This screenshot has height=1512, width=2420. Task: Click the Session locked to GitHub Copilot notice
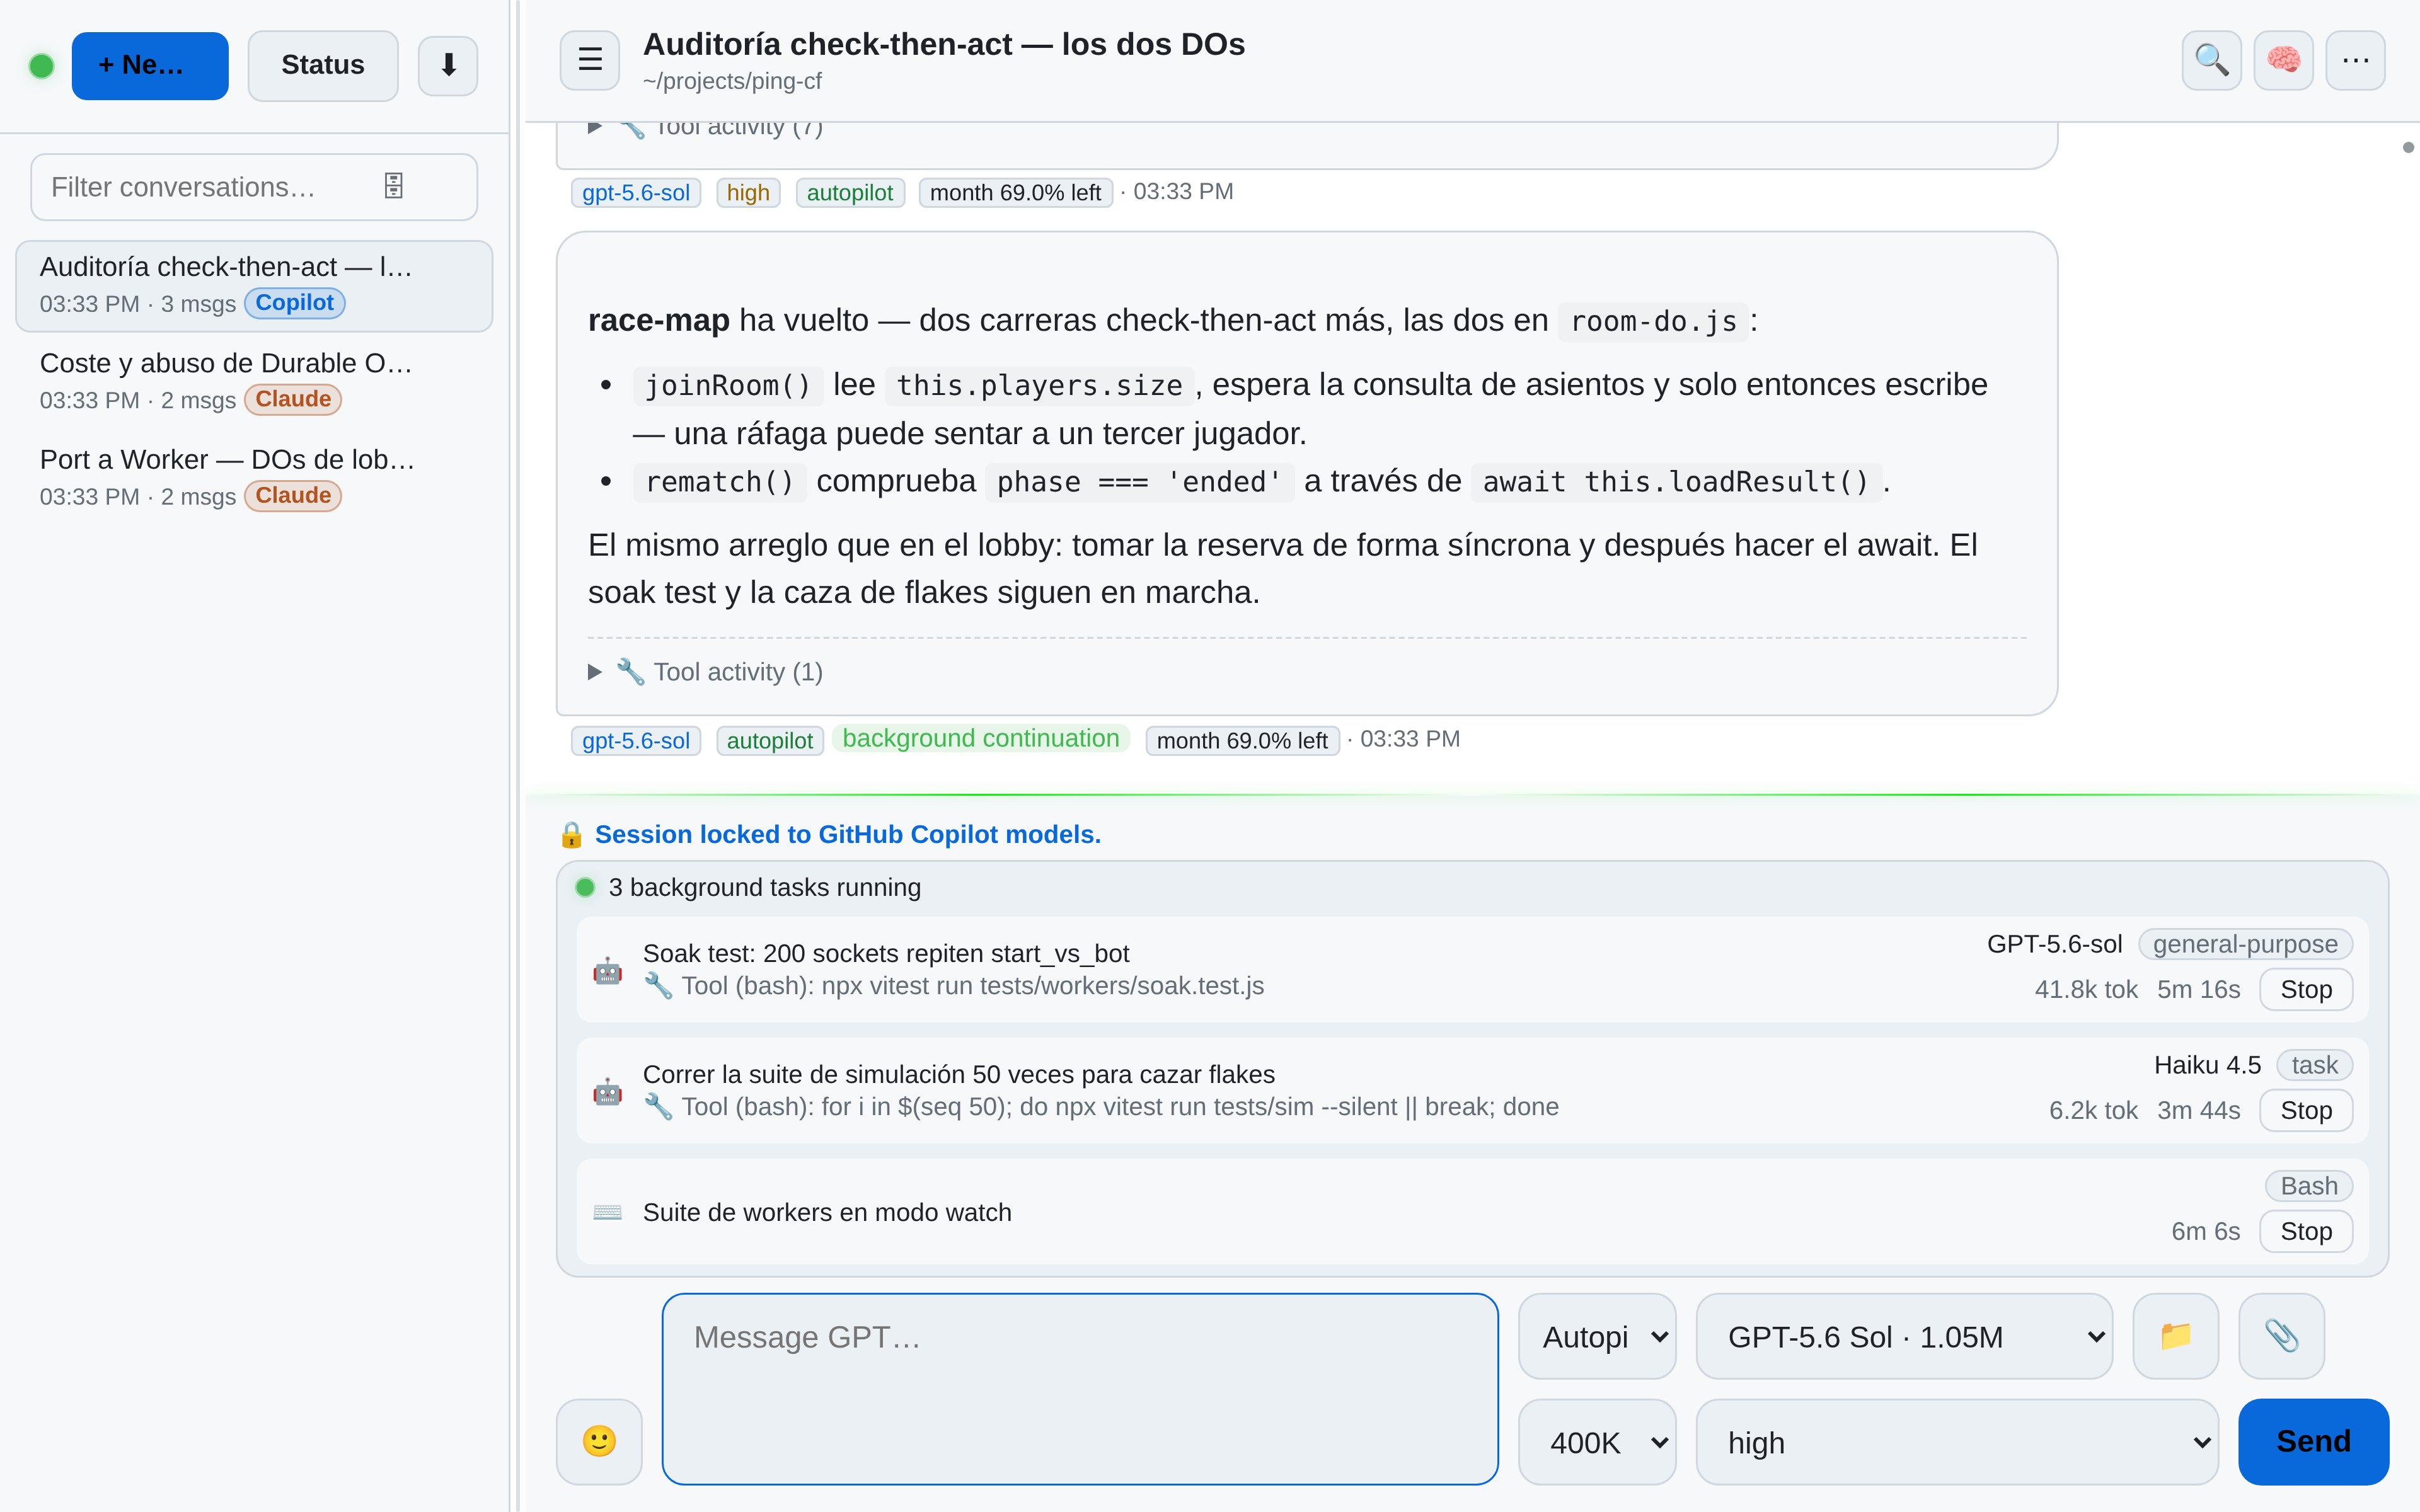847,834
